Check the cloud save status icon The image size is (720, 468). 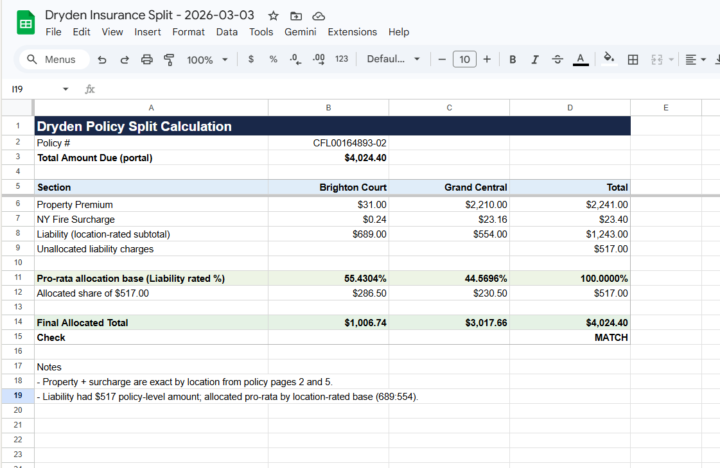(x=318, y=16)
